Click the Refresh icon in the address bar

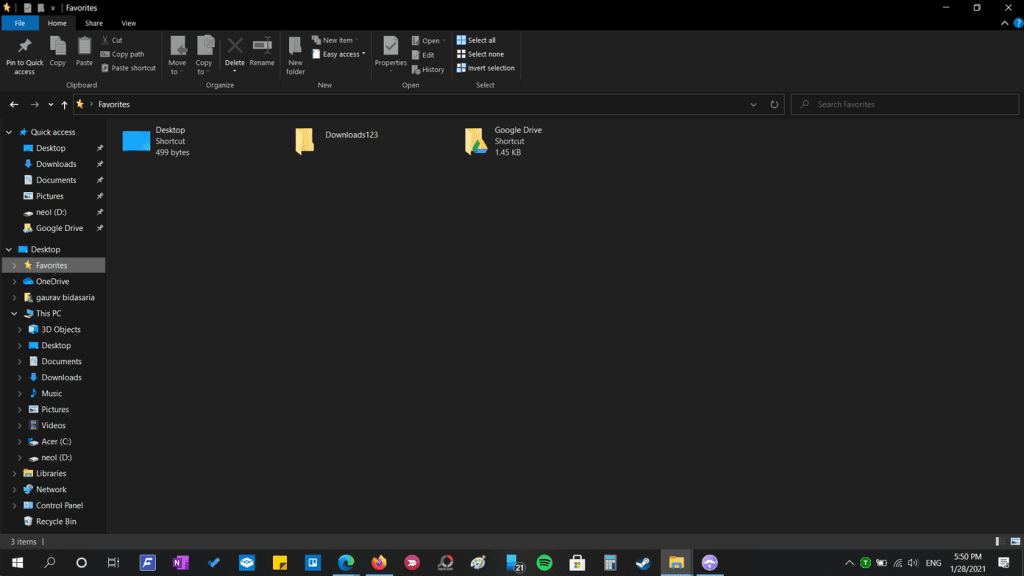[x=773, y=104]
